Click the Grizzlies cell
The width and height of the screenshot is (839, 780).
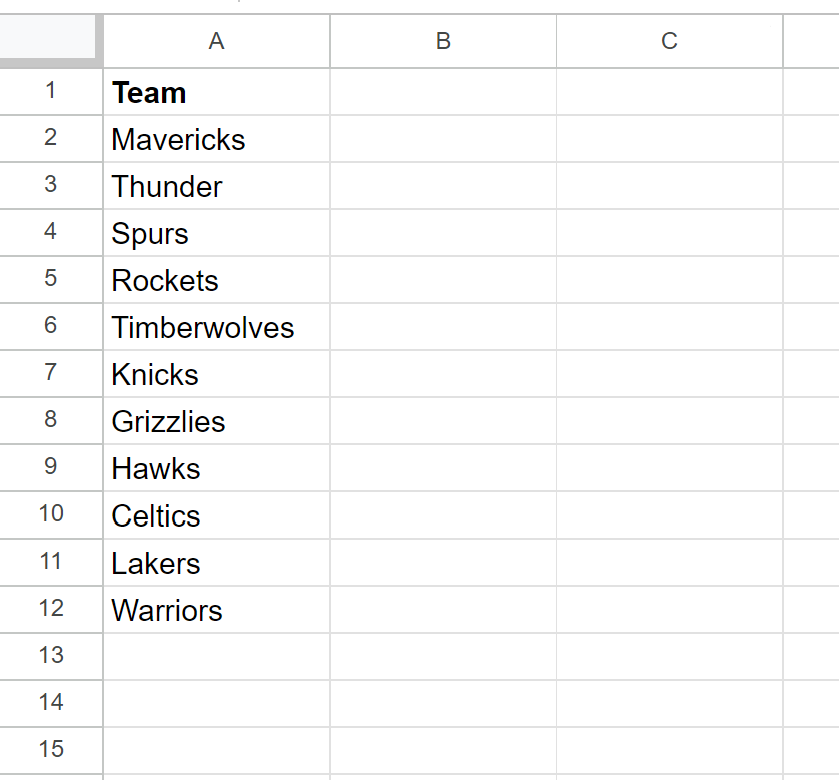tap(217, 421)
